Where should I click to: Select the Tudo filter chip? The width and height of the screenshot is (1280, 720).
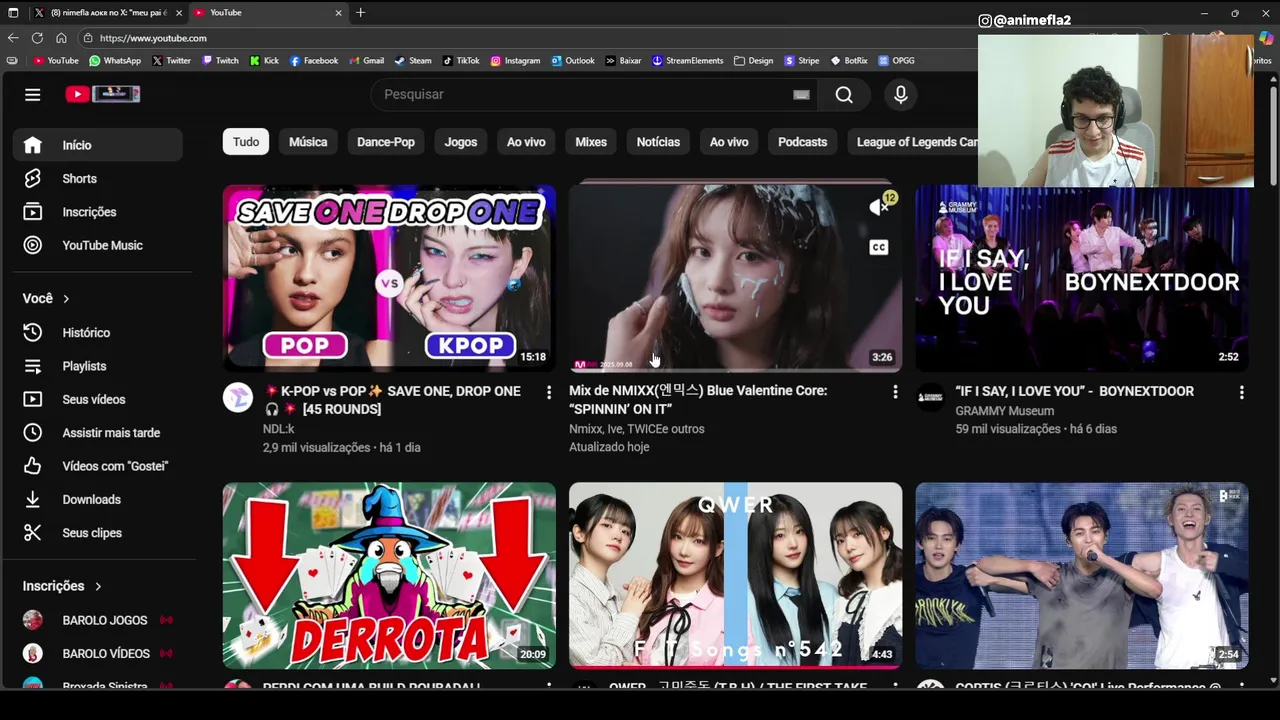click(x=246, y=142)
